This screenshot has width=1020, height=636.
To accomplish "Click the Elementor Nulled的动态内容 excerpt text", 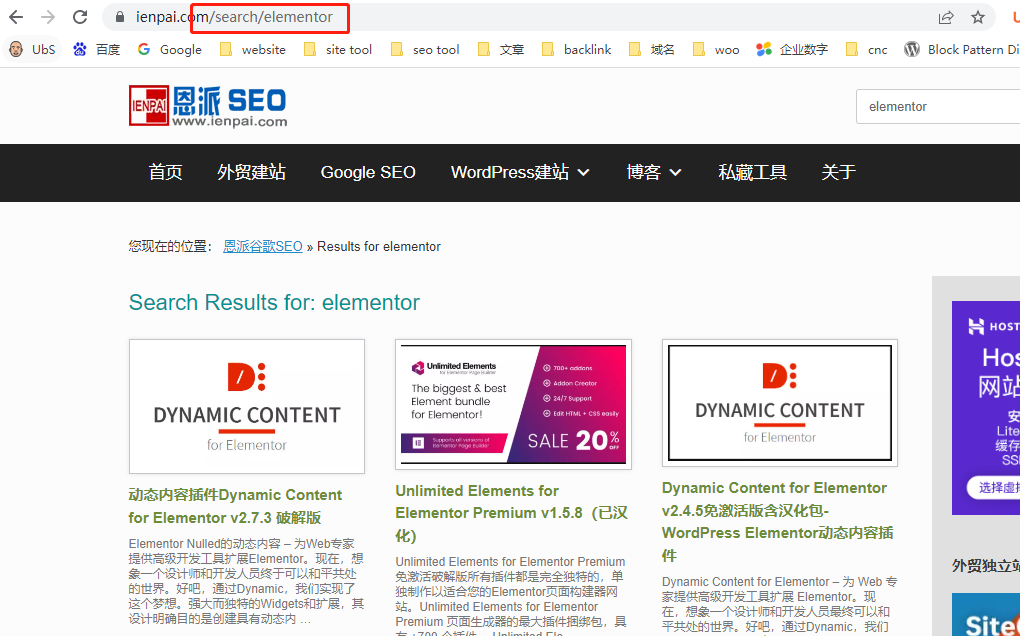I will pyautogui.click(x=247, y=581).
